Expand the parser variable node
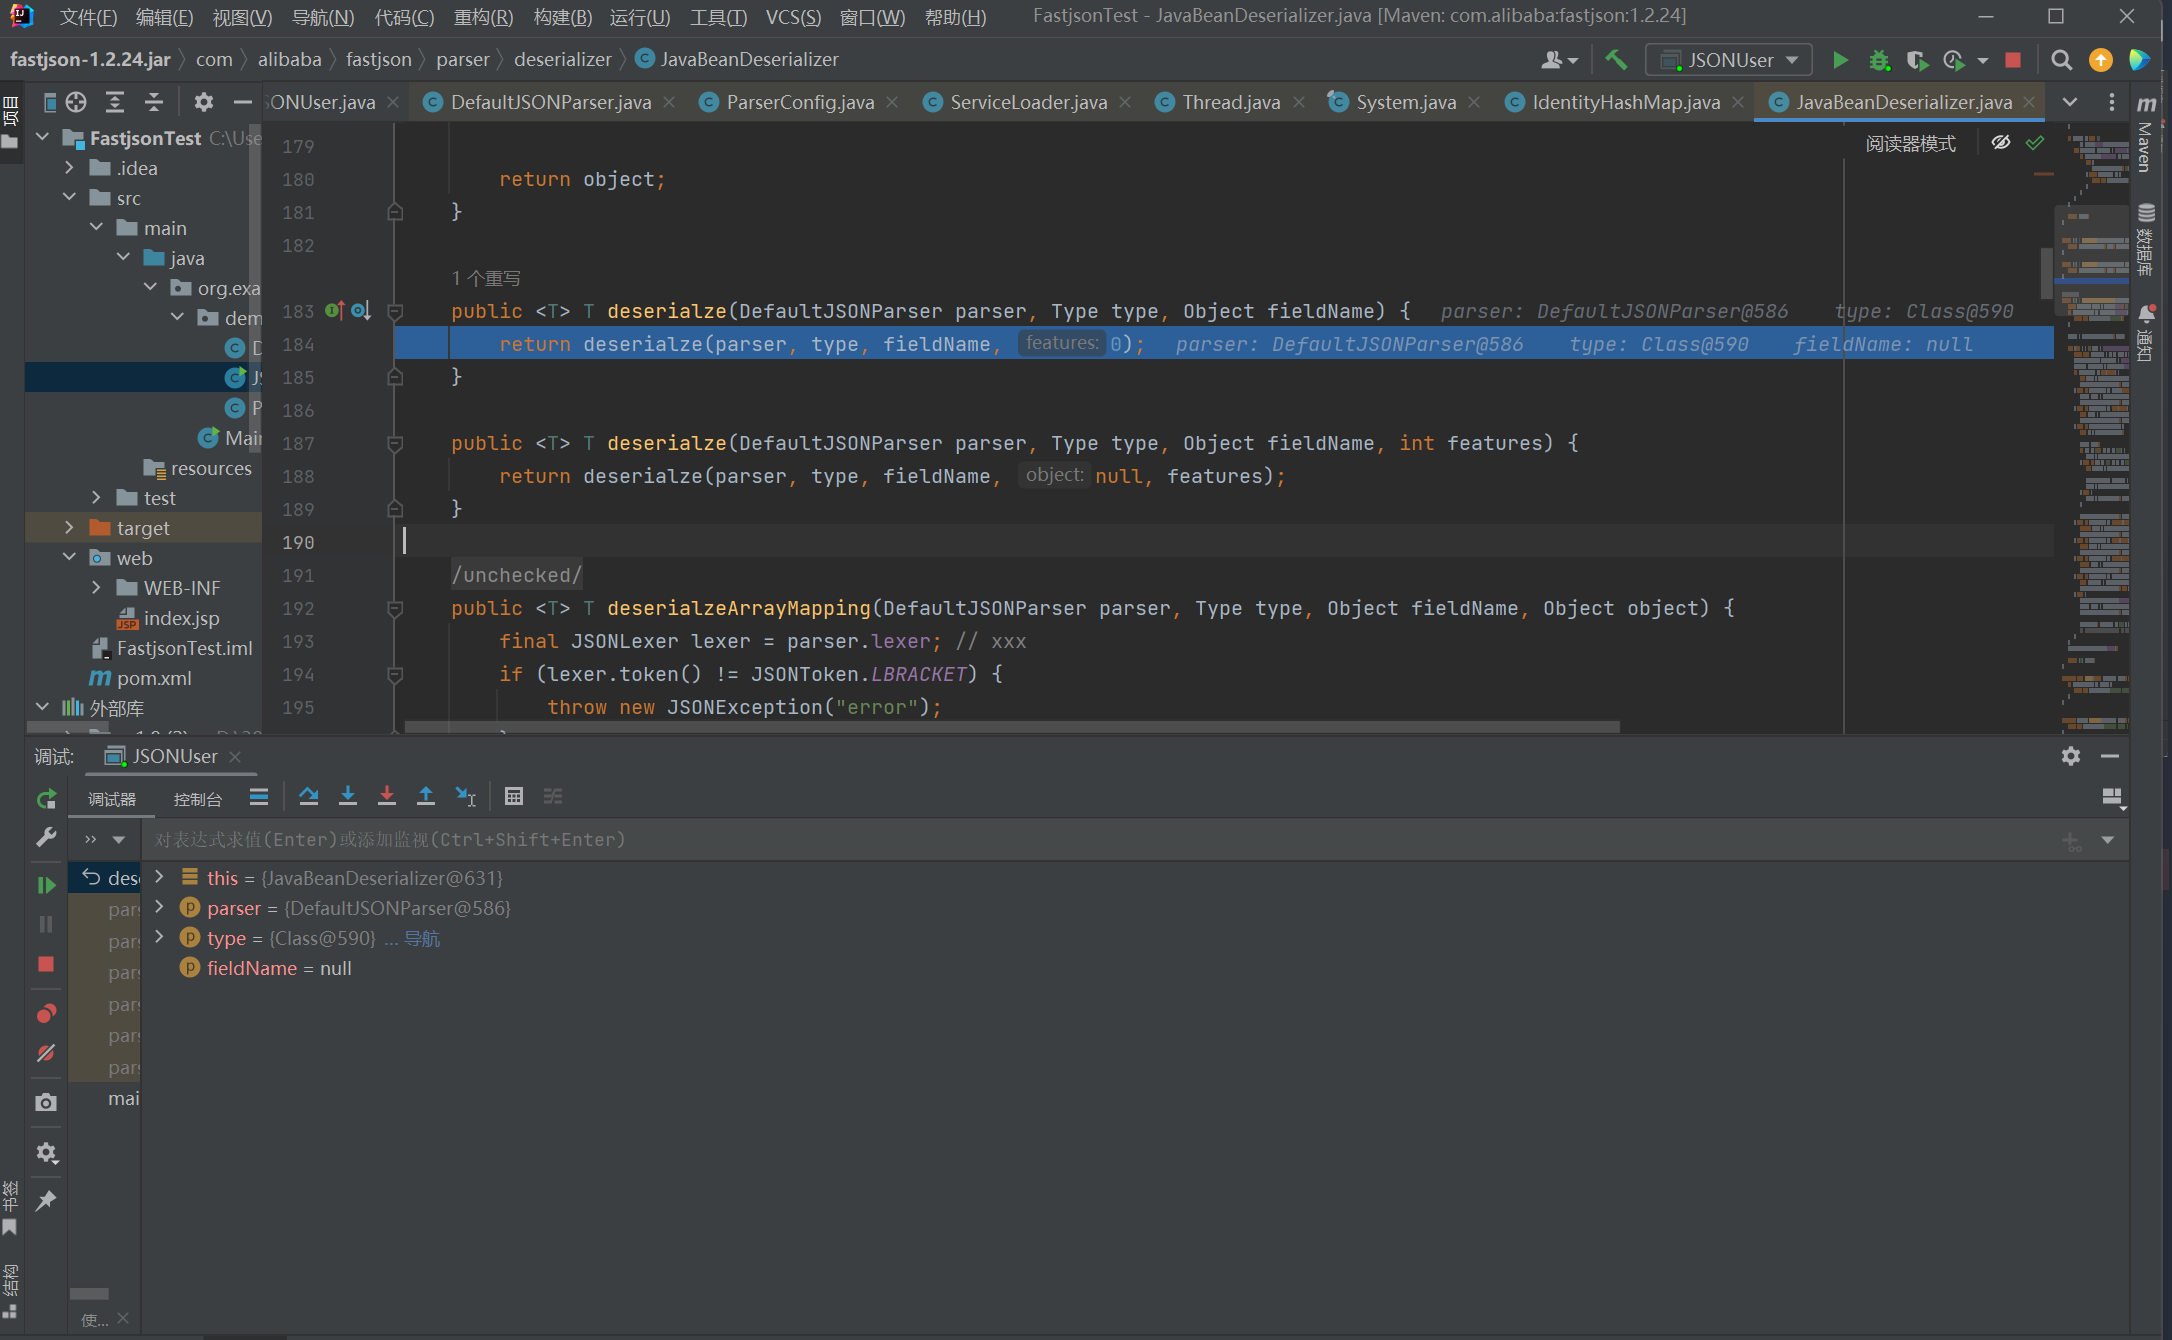2172x1340 pixels. (x=160, y=907)
